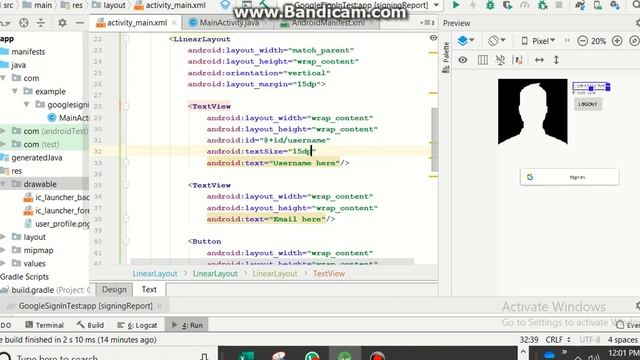This screenshot has width=640, height=360.
Task: Click the grey Stop square icon
Action: [559, 5]
